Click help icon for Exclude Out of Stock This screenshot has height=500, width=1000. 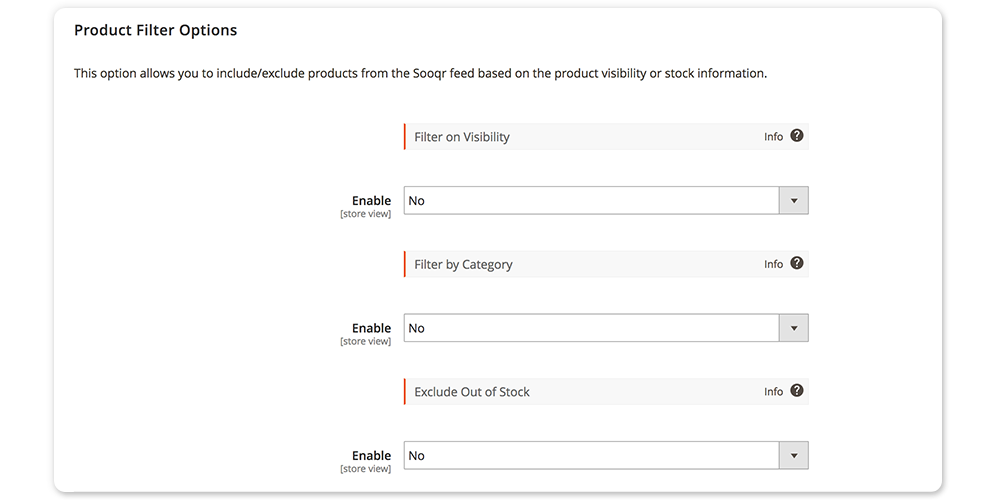797,391
